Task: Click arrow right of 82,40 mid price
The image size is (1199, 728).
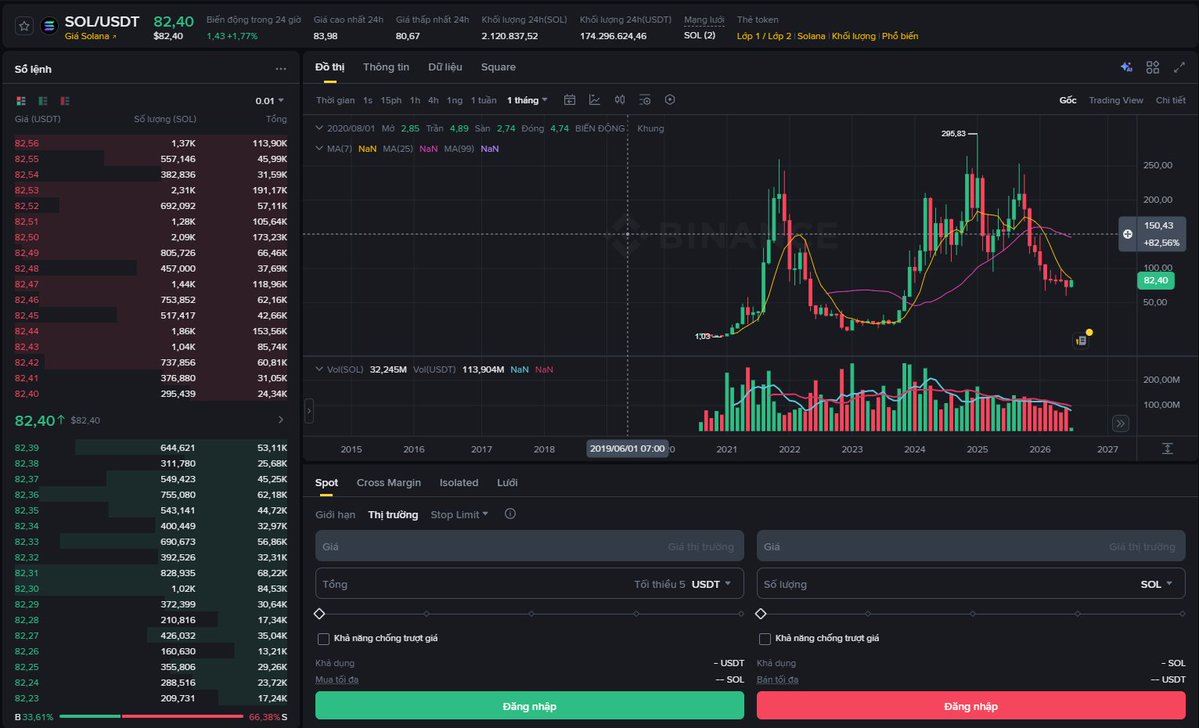Action: tap(281, 420)
